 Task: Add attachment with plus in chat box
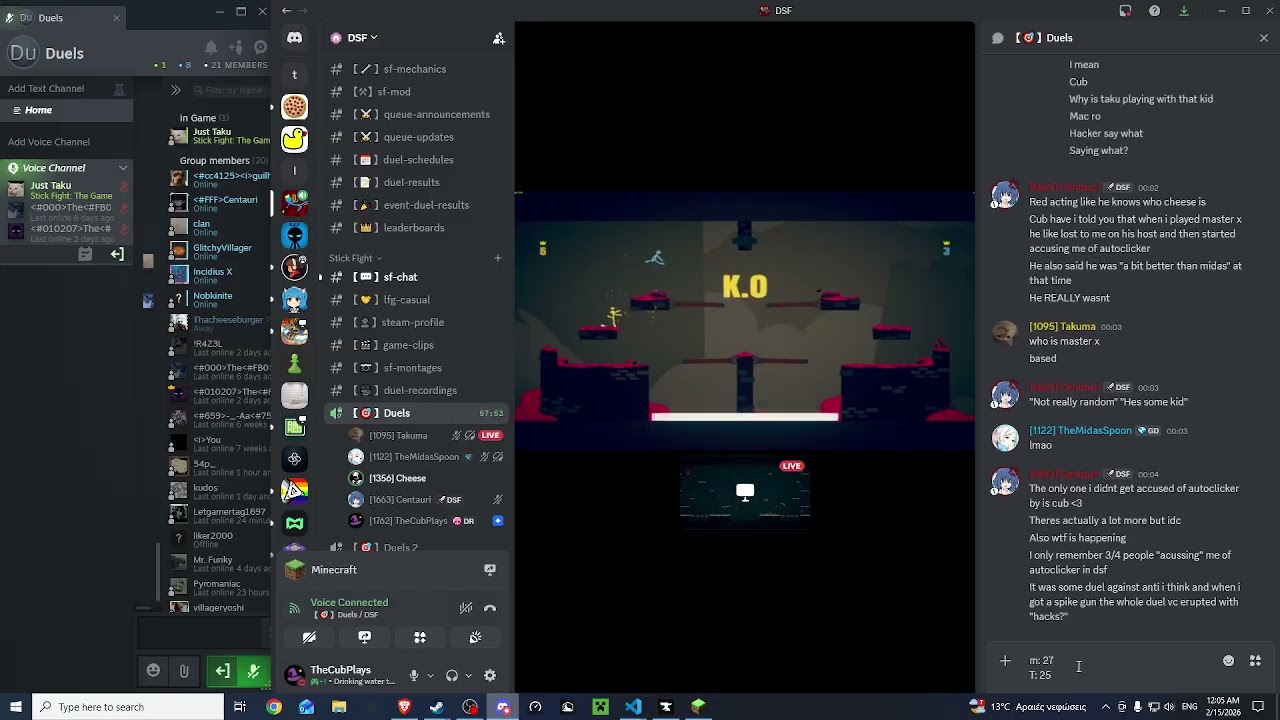click(x=1005, y=661)
